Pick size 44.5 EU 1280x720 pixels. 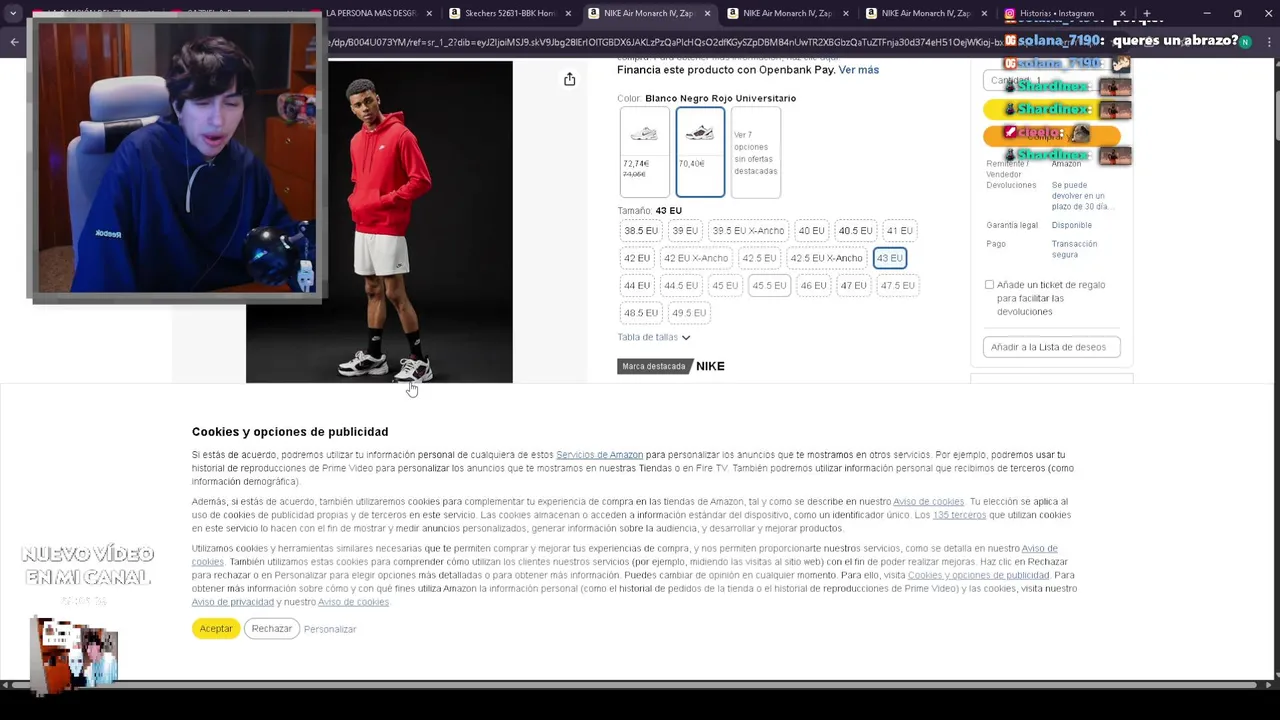[681, 286]
